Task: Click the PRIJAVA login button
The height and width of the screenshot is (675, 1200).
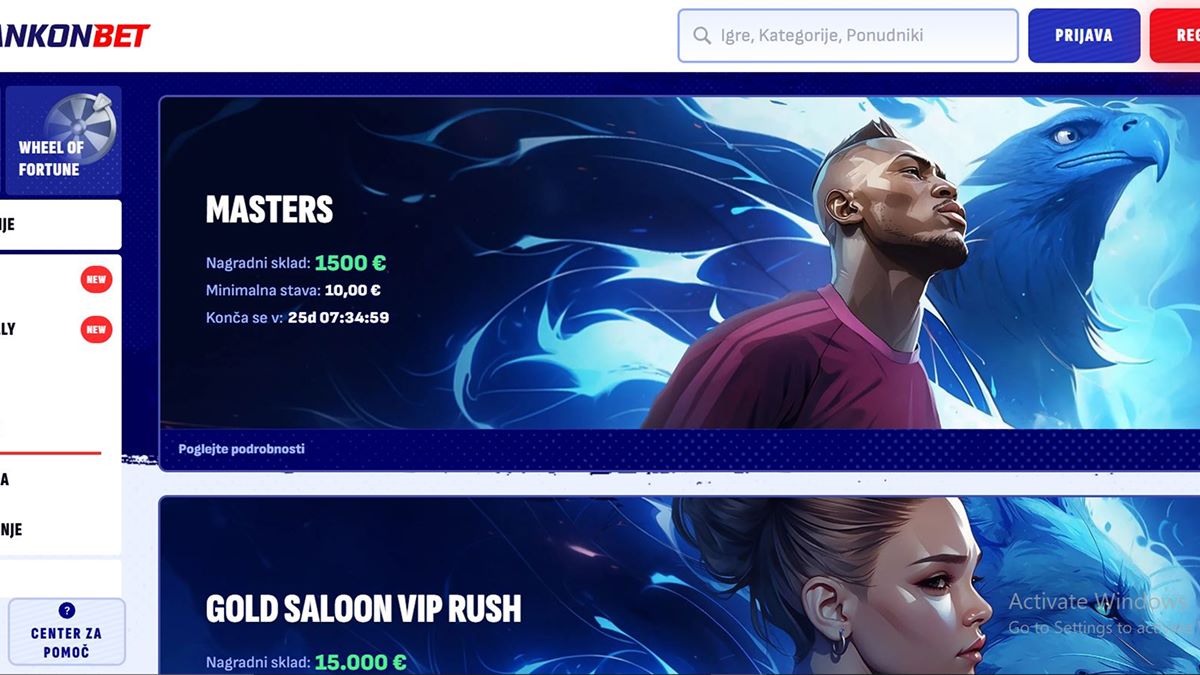Action: pos(1084,36)
